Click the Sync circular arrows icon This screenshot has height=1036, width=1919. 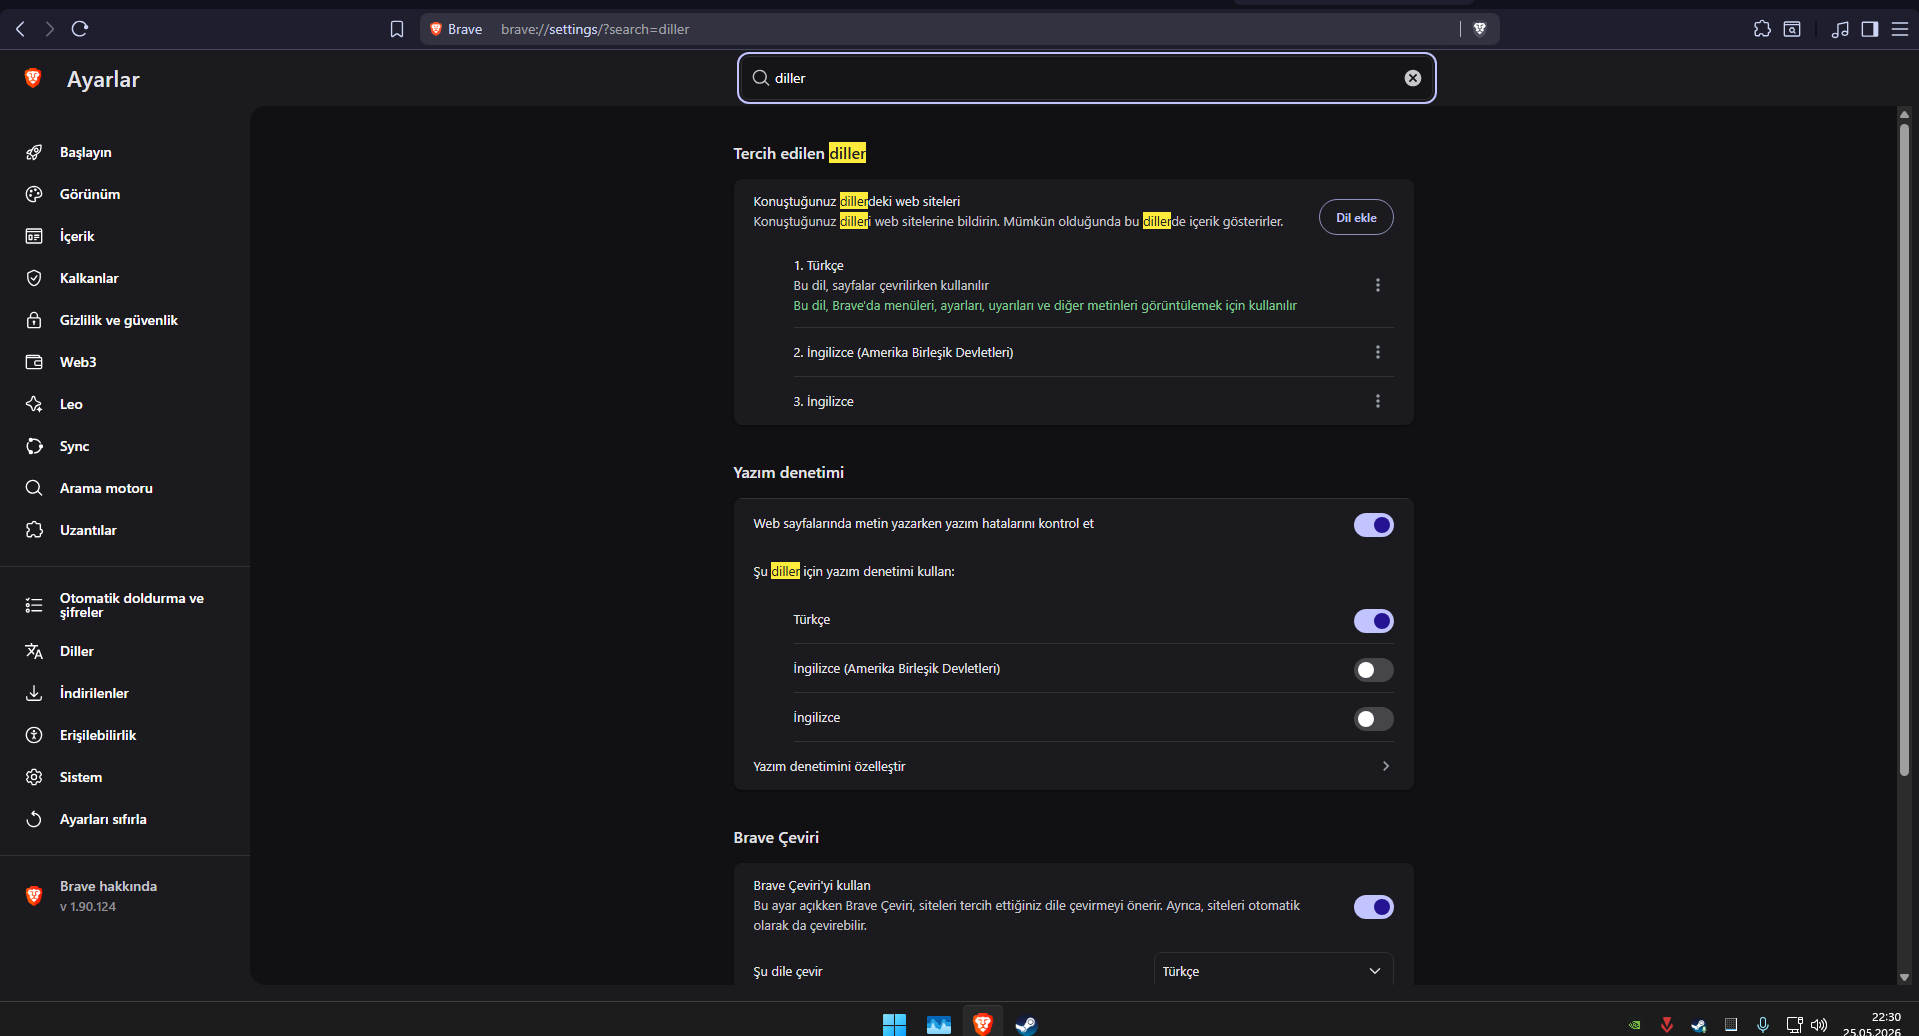[34, 446]
